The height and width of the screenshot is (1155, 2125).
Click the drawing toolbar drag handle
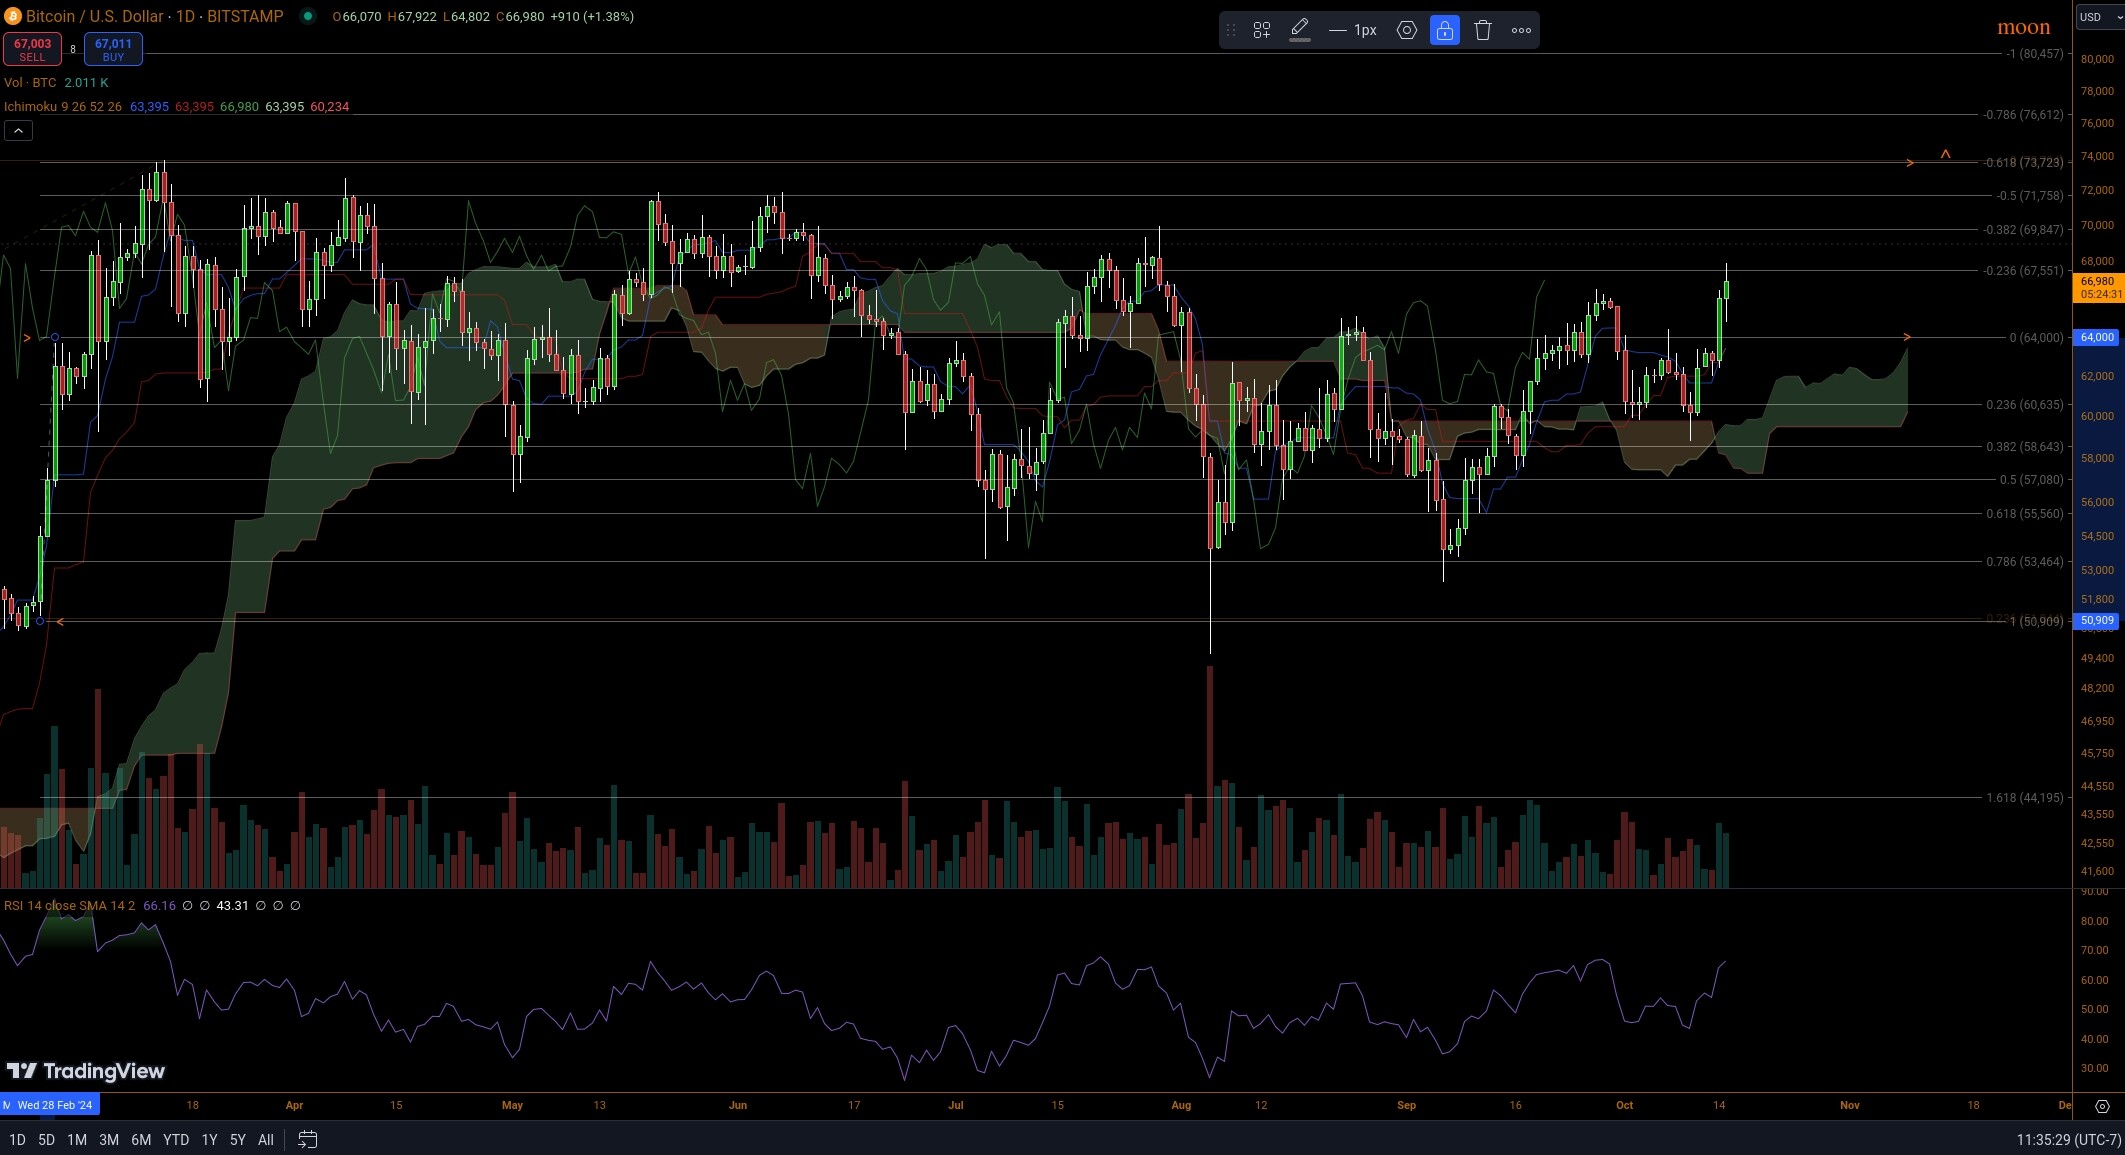[x=1231, y=30]
